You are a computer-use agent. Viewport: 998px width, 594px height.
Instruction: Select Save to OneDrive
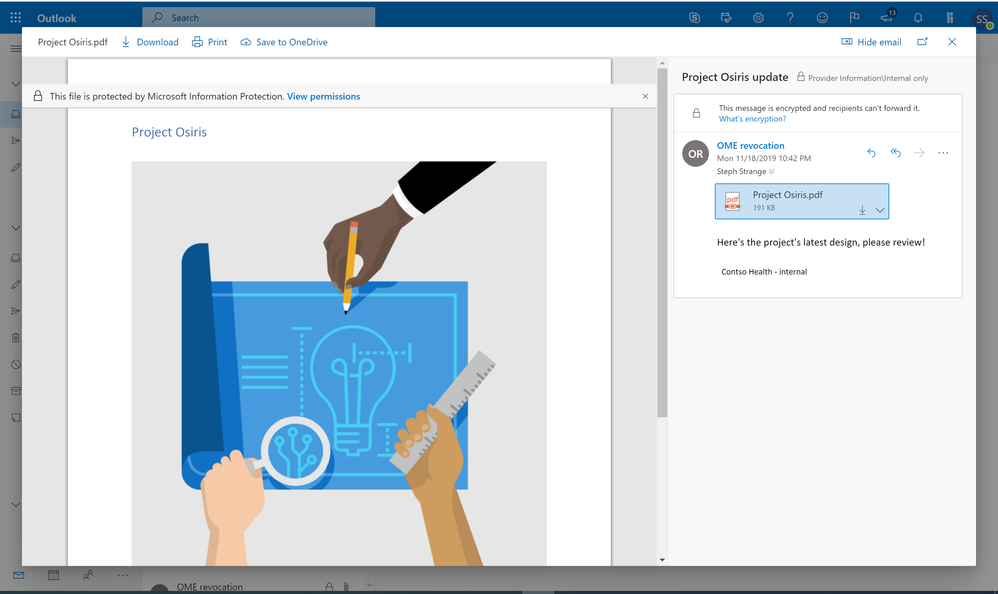(284, 42)
